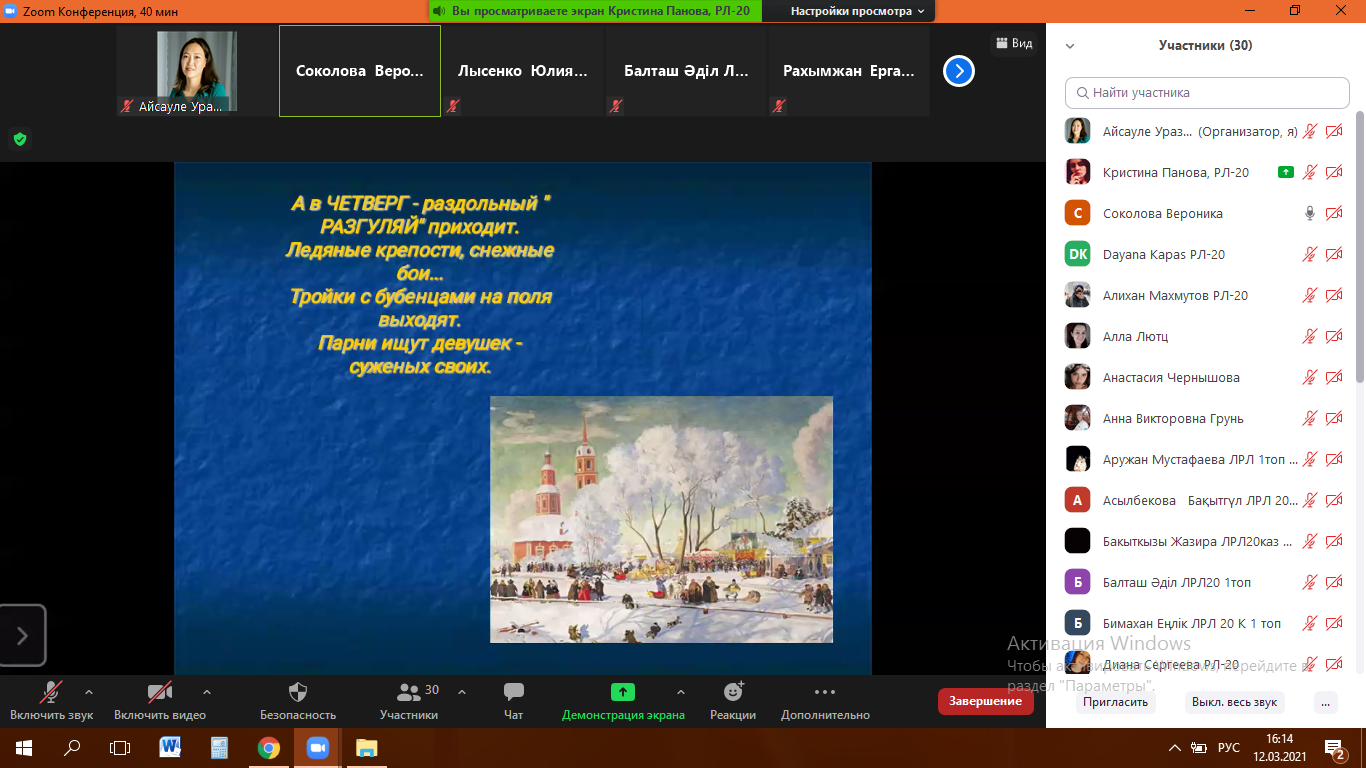Open Word from the taskbar

170,747
